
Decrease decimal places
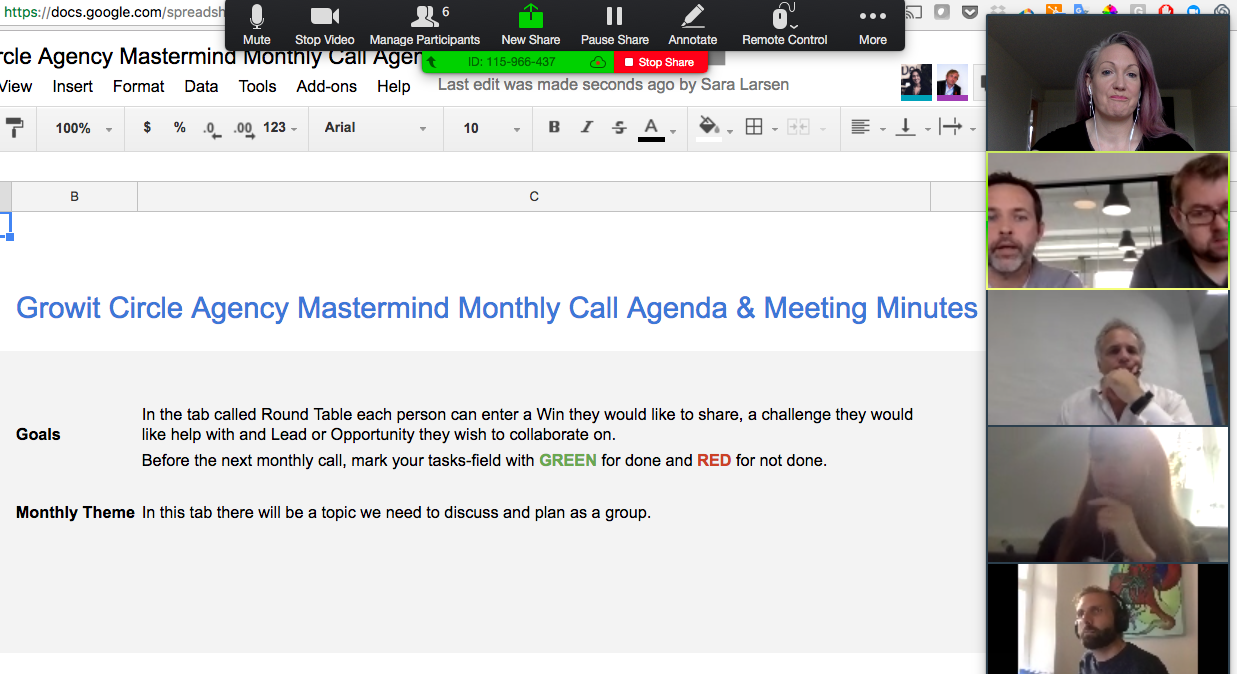210,128
